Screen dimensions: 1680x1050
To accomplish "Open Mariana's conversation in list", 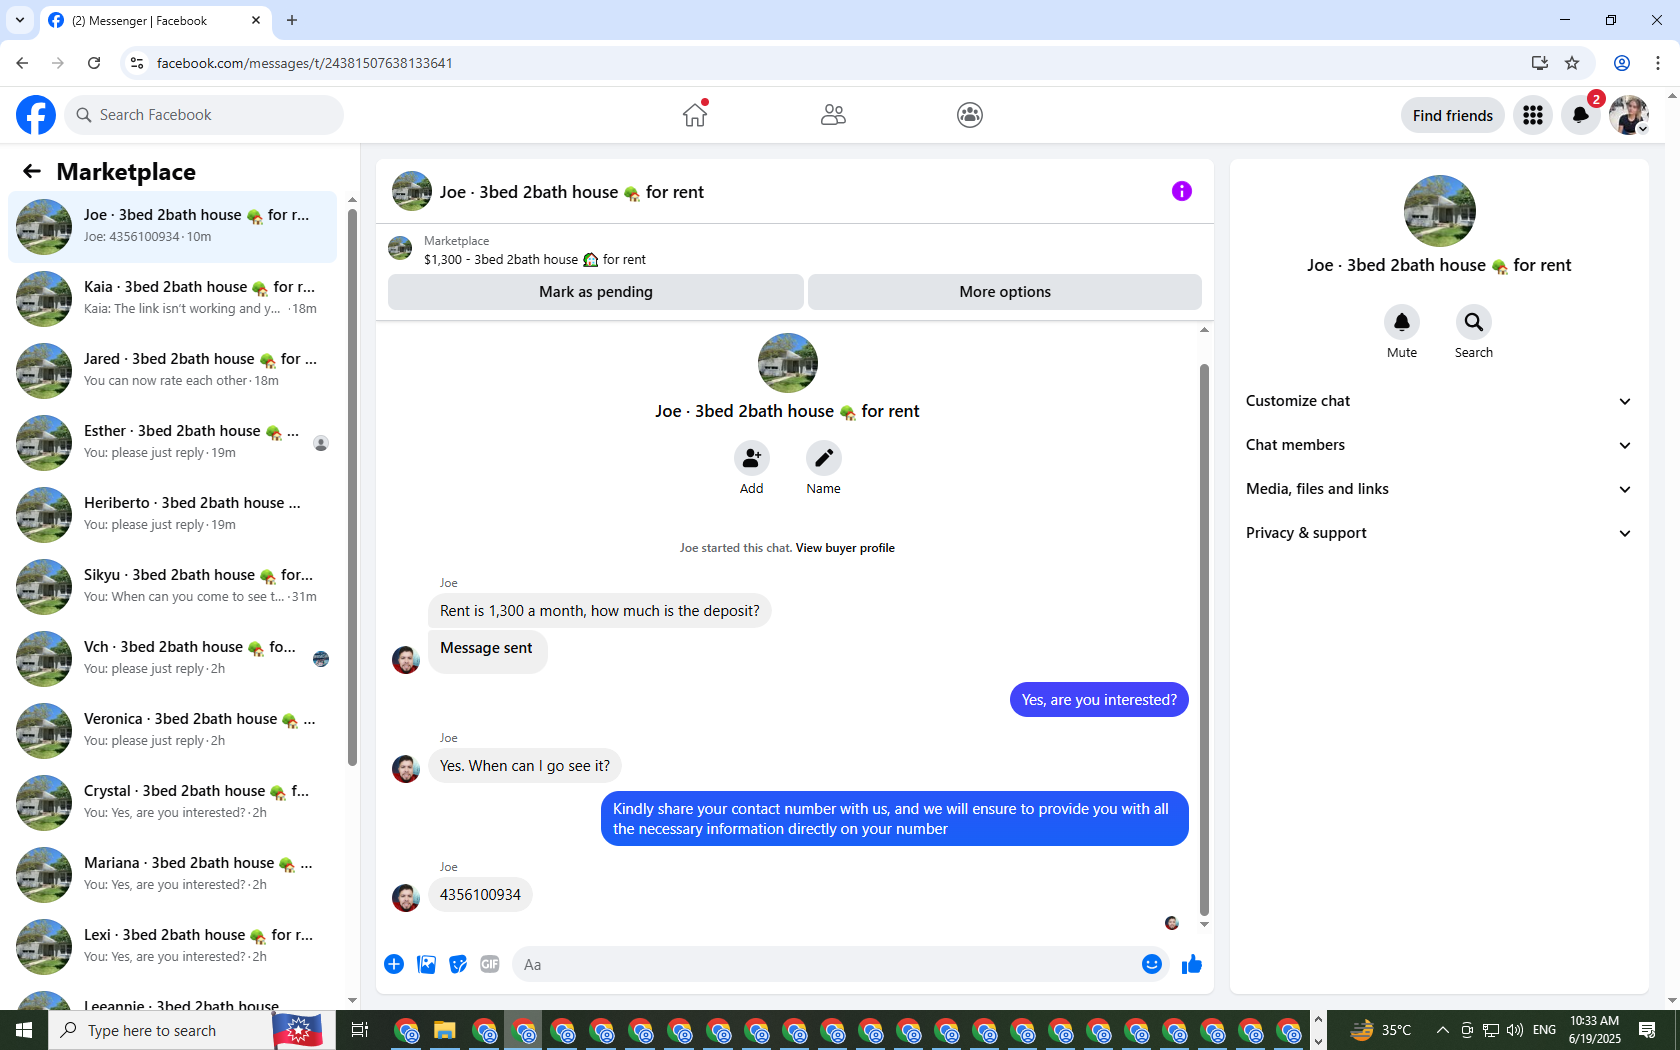I will [172, 874].
